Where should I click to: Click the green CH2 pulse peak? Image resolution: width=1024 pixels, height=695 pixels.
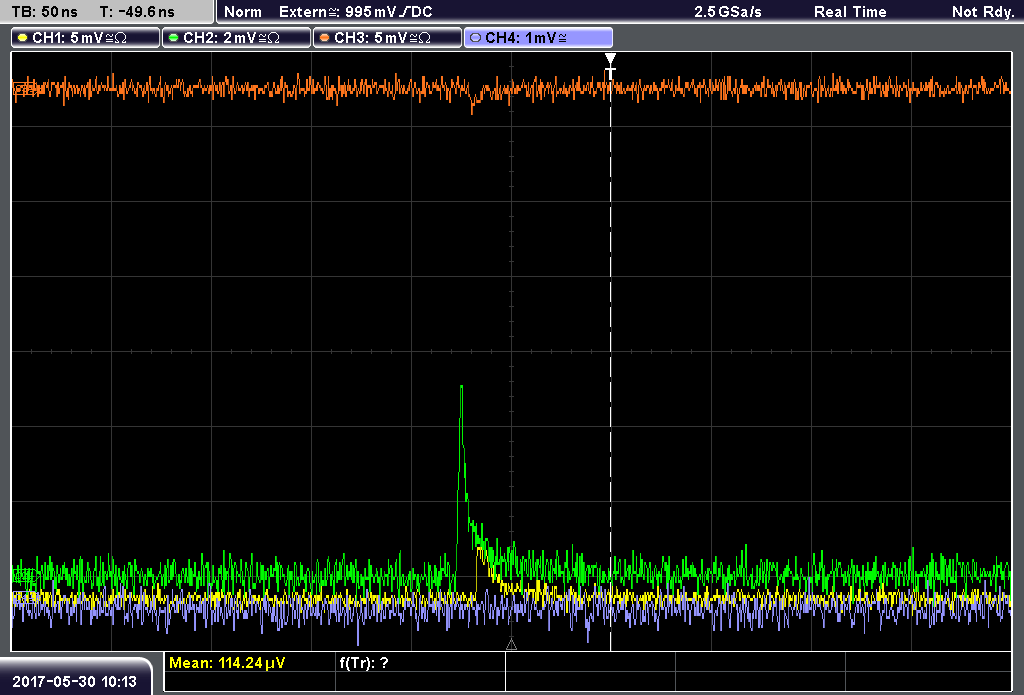point(462,387)
